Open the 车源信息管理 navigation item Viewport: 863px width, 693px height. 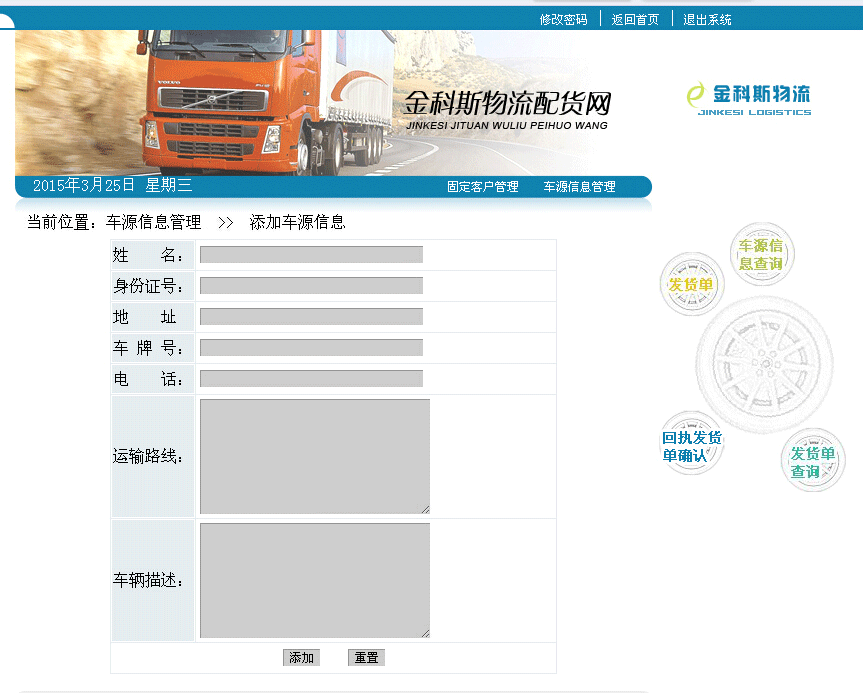[580, 186]
